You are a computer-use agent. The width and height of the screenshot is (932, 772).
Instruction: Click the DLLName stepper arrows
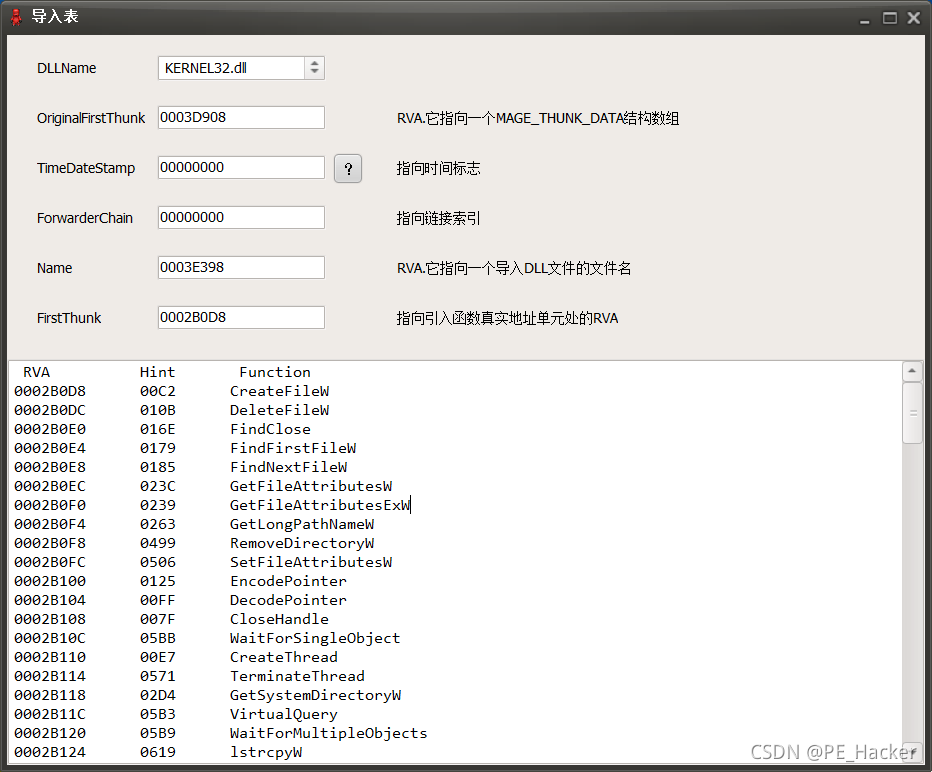click(314, 68)
